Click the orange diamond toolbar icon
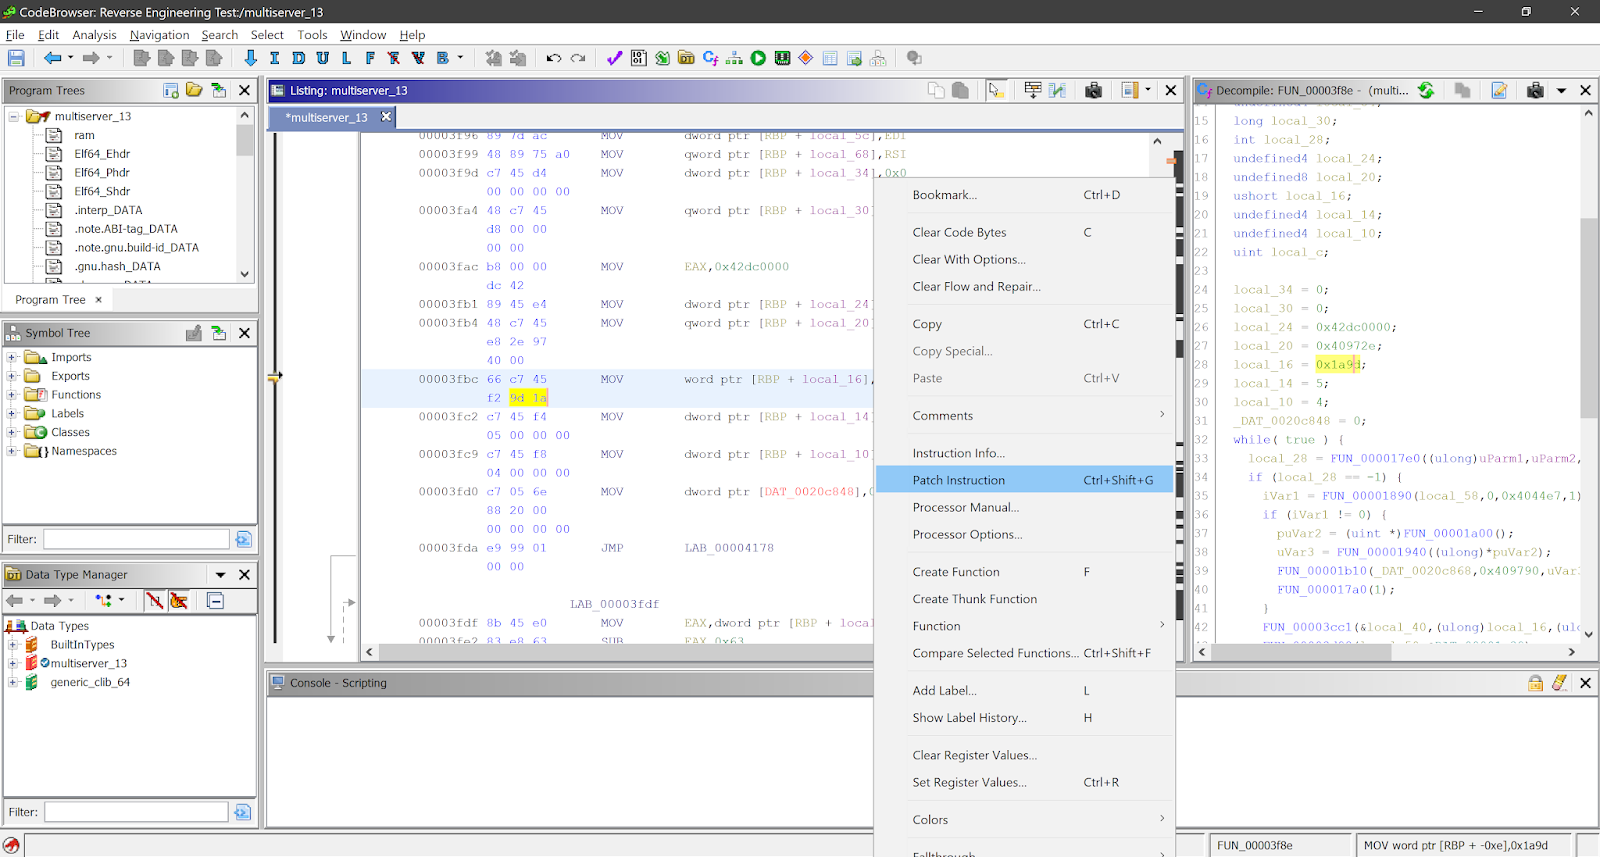The image size is (1600, 857). (806, 58)
